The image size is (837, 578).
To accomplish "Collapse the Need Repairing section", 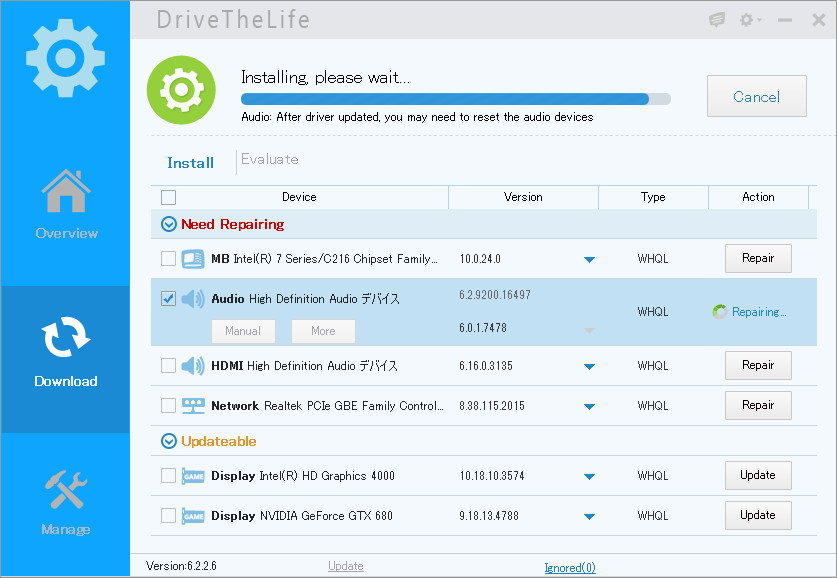I will [x=168, y=224].
